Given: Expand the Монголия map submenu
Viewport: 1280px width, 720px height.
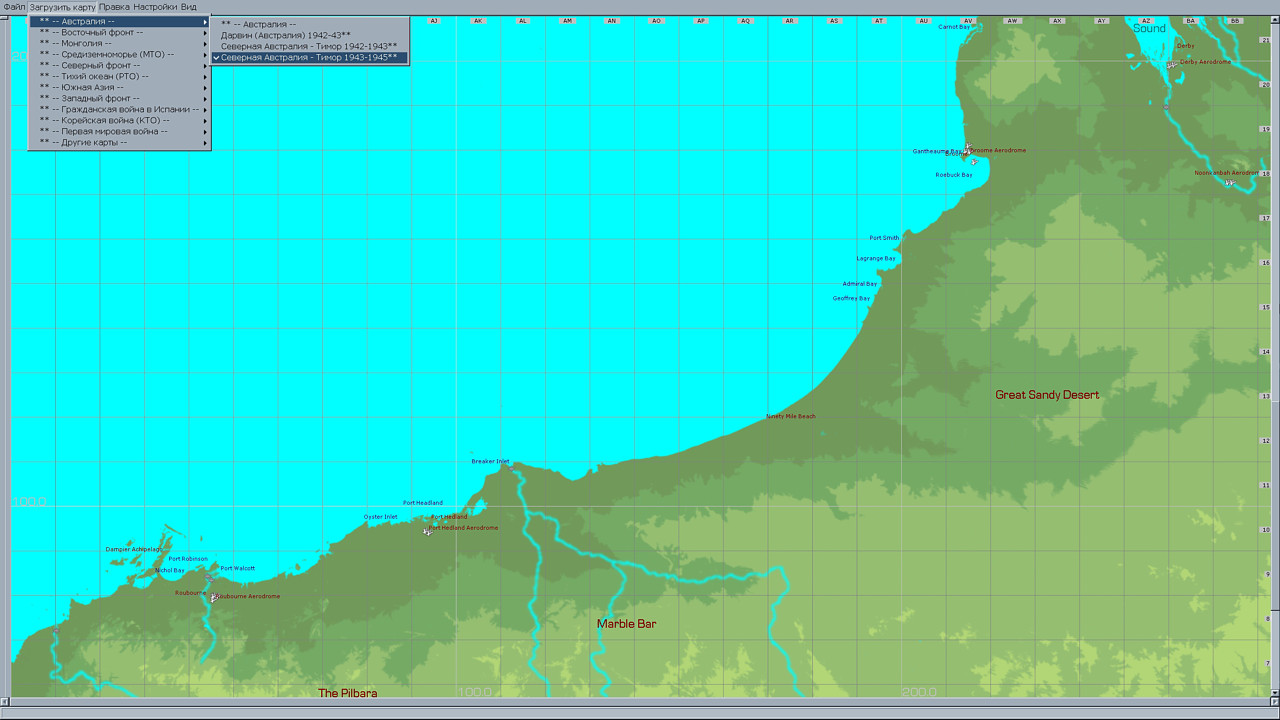Looking at the screenshot, I should [120, 44].
